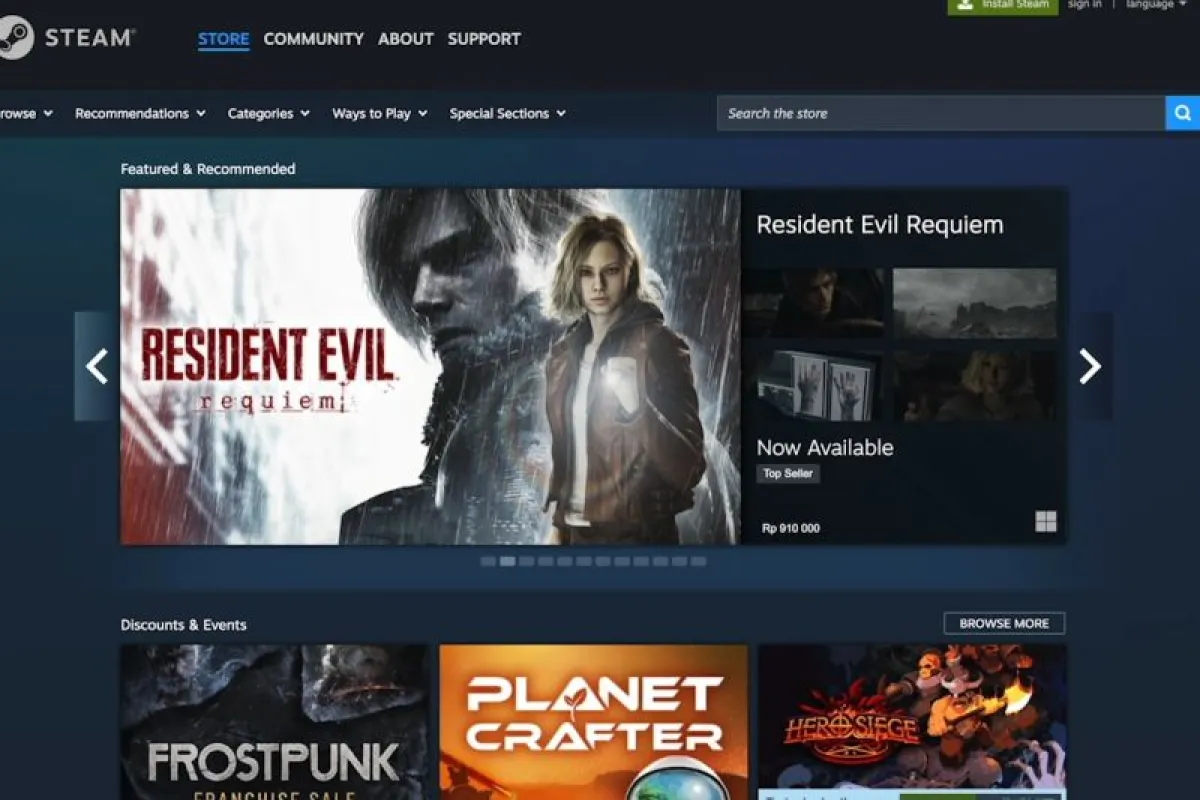The image size is (1200, 800).
Task: Expand the Recommendations dropdown menu
Action: coord(140,114)
